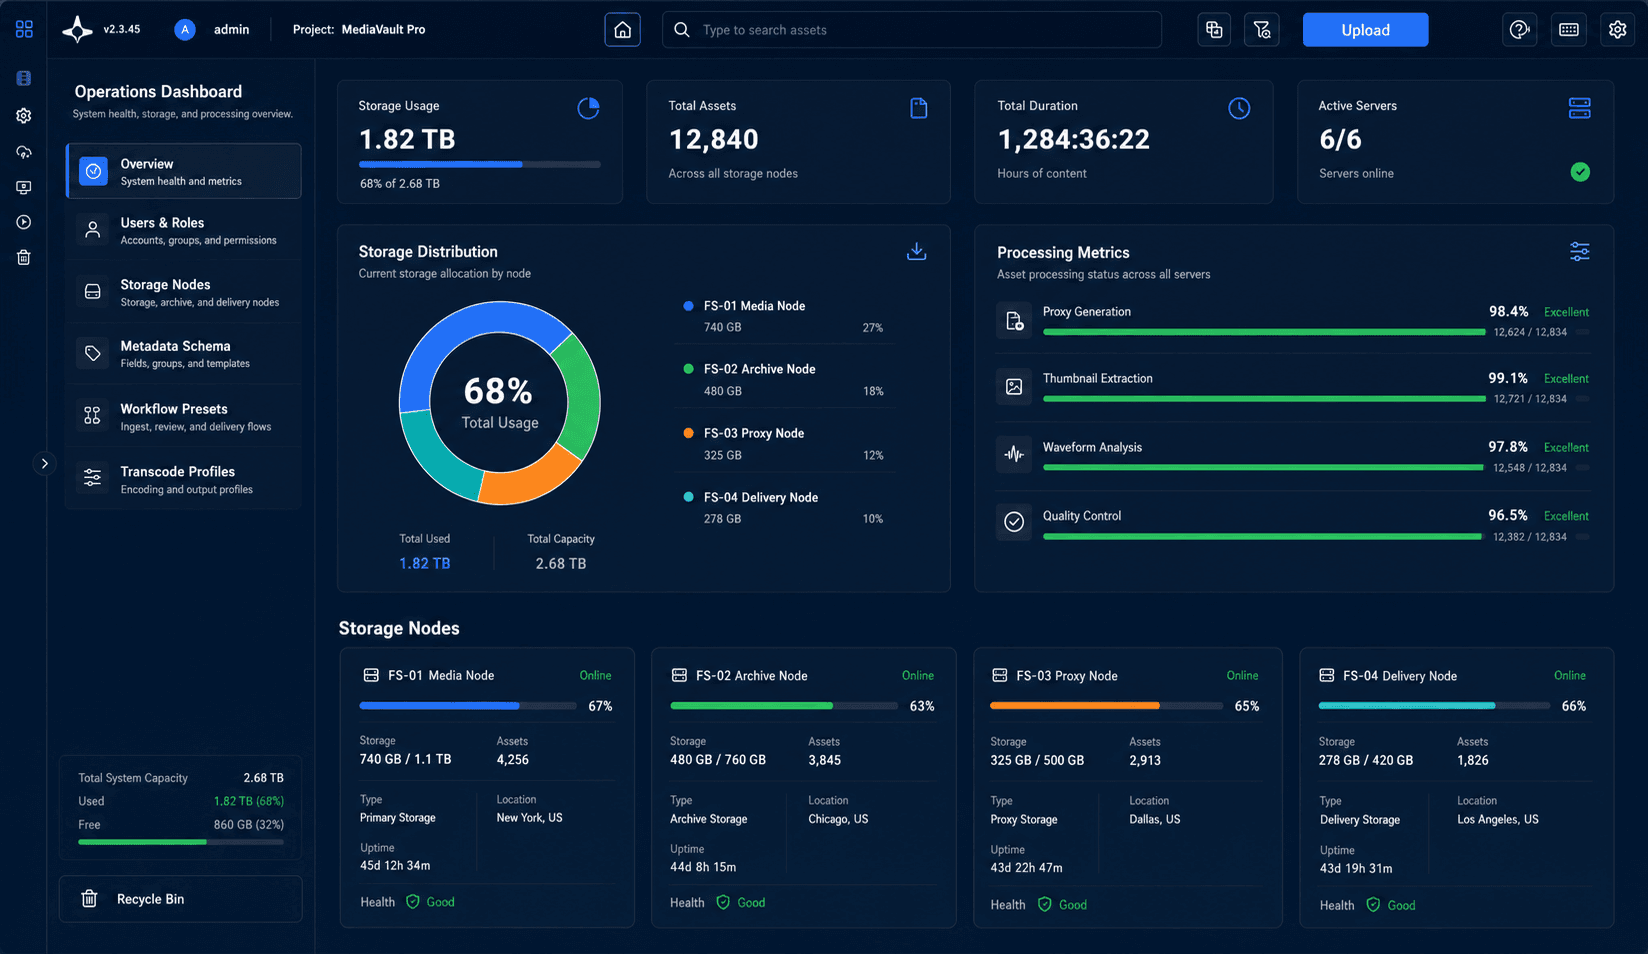
Task: Go to Metadata Schema
Action: [x=184, y=354]
